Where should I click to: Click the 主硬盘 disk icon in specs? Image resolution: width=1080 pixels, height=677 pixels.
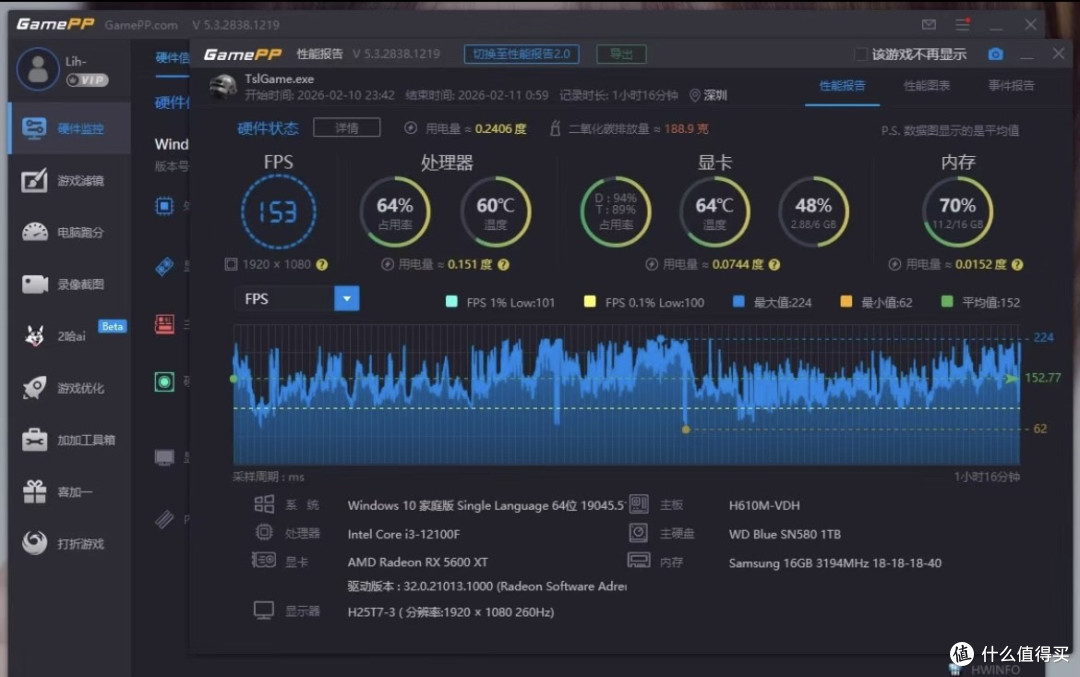[638, 532]
